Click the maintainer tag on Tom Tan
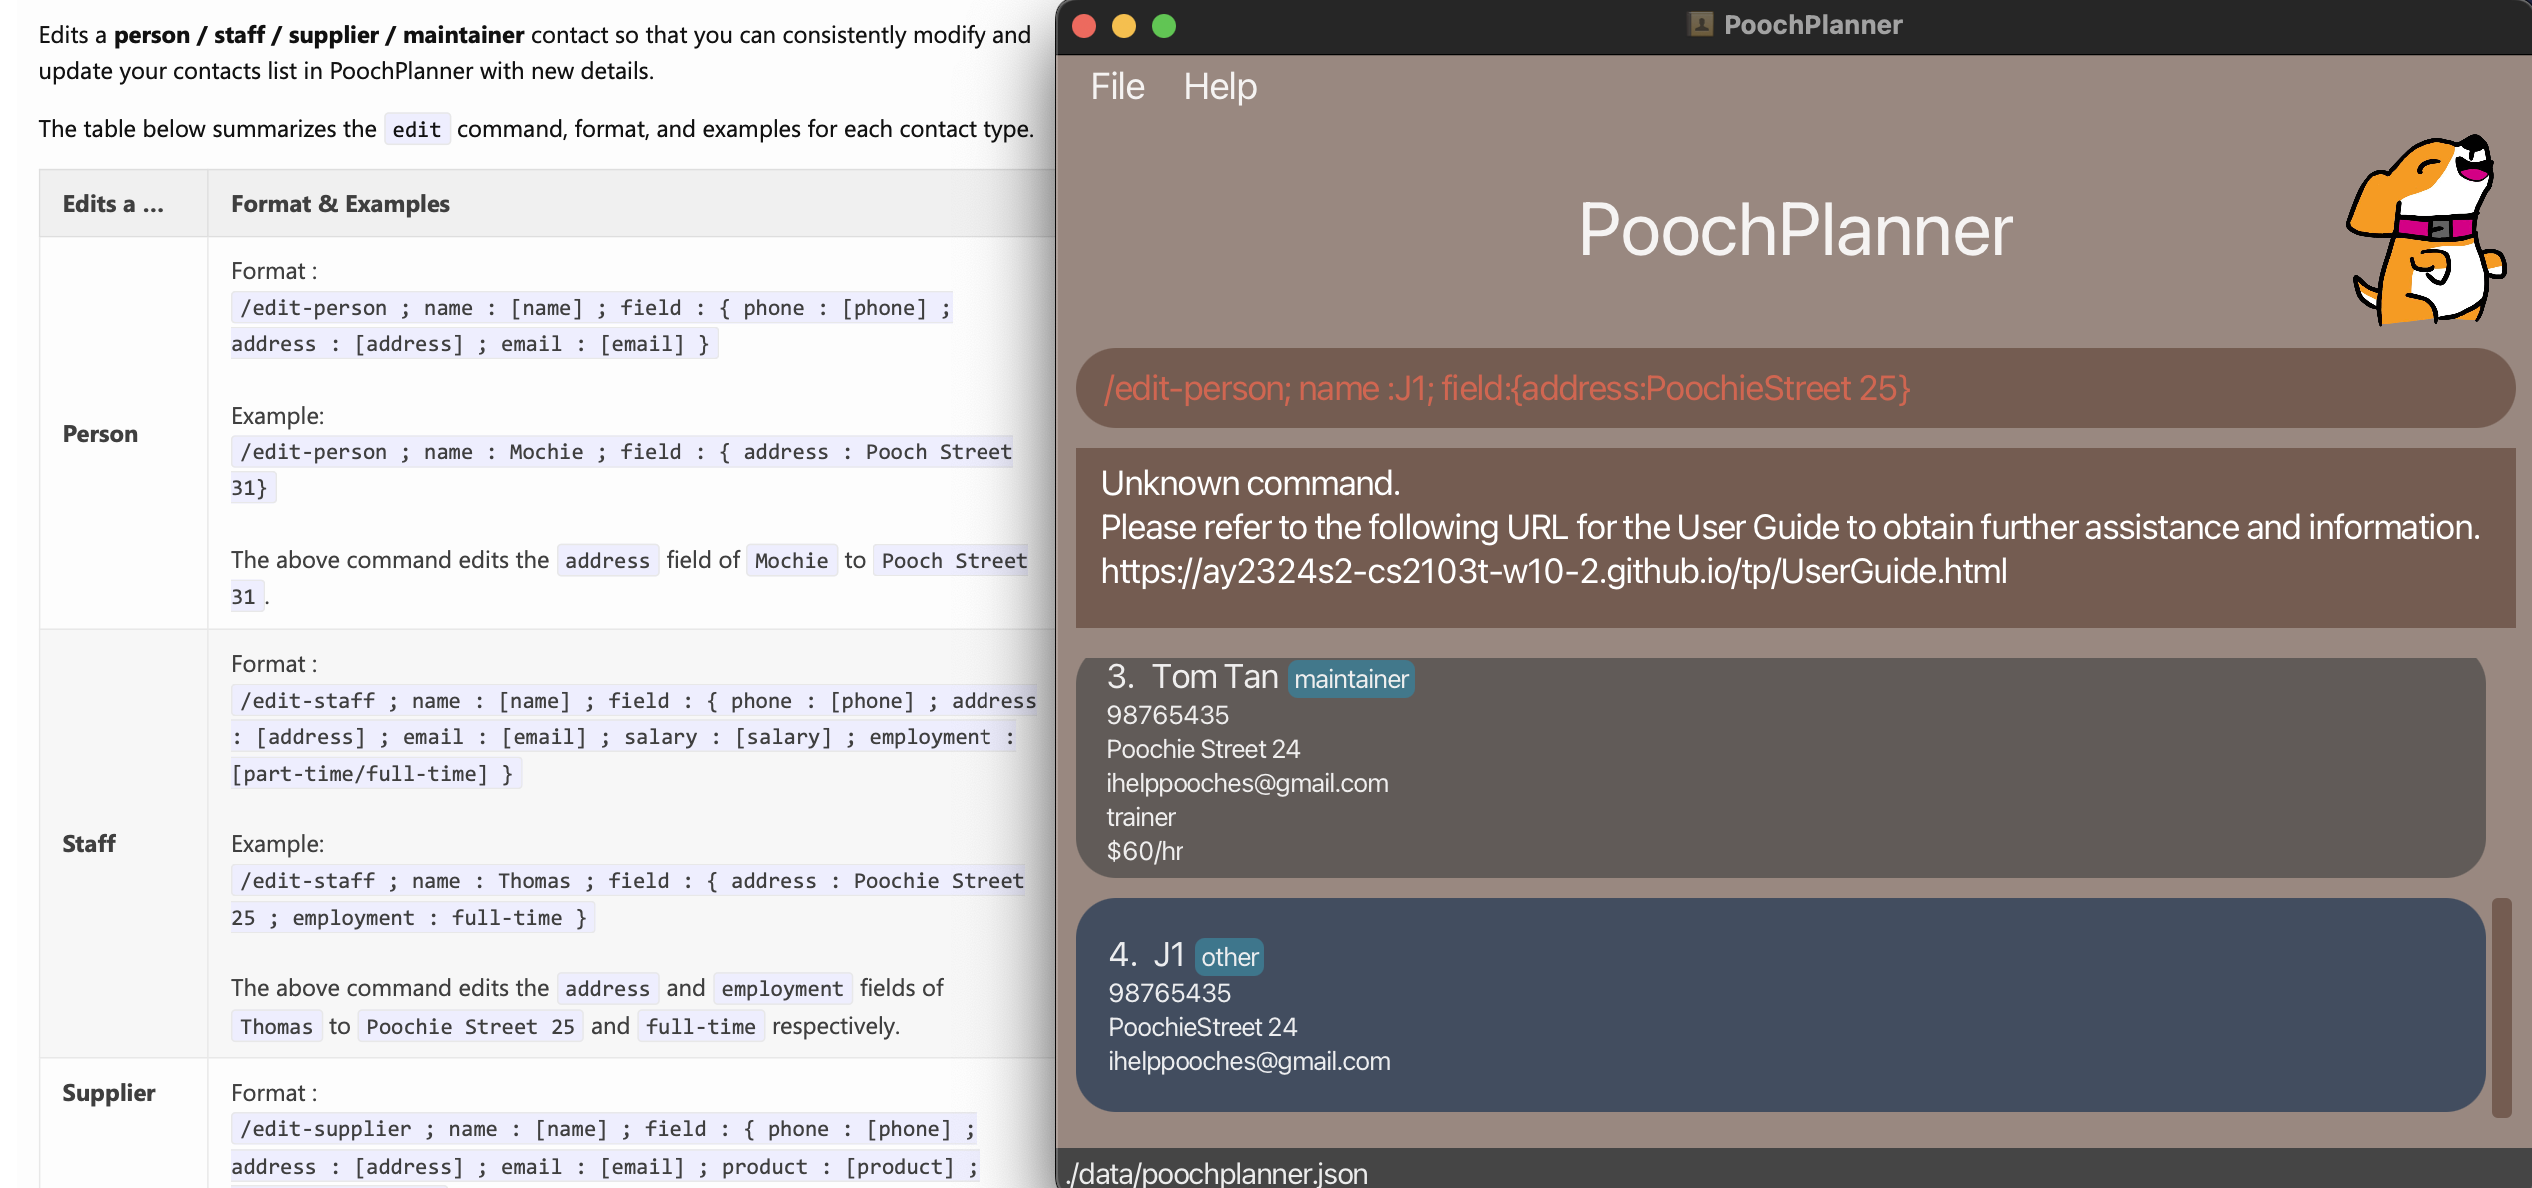Image resolution: width=2532 pixels, height=1188 pixels. (1350, 679)
